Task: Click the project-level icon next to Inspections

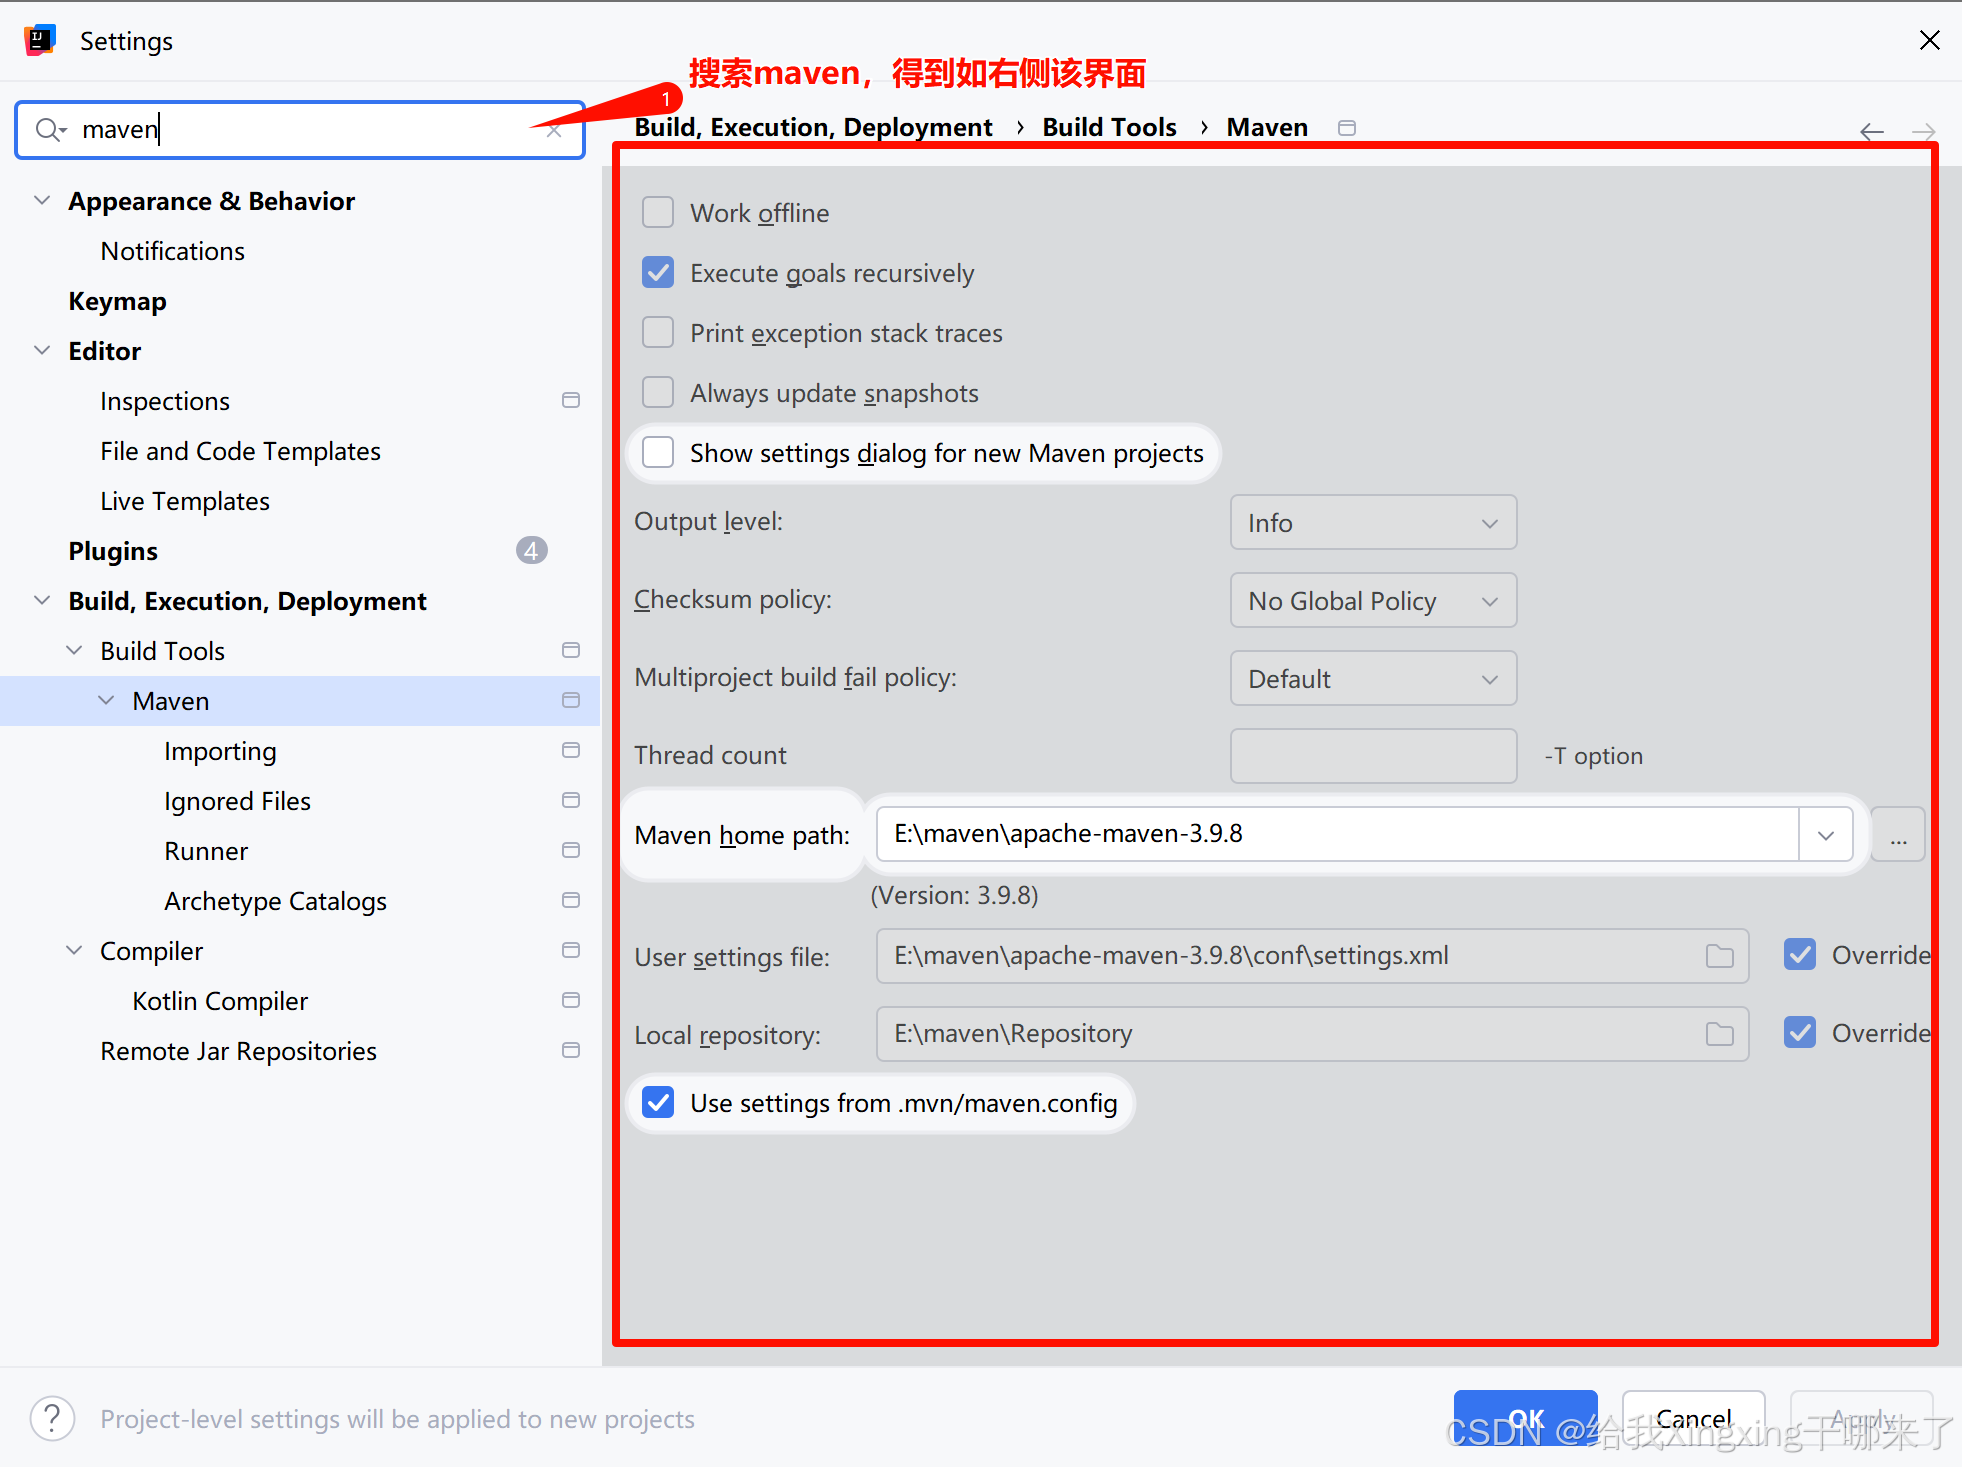Action: point(571,401)
